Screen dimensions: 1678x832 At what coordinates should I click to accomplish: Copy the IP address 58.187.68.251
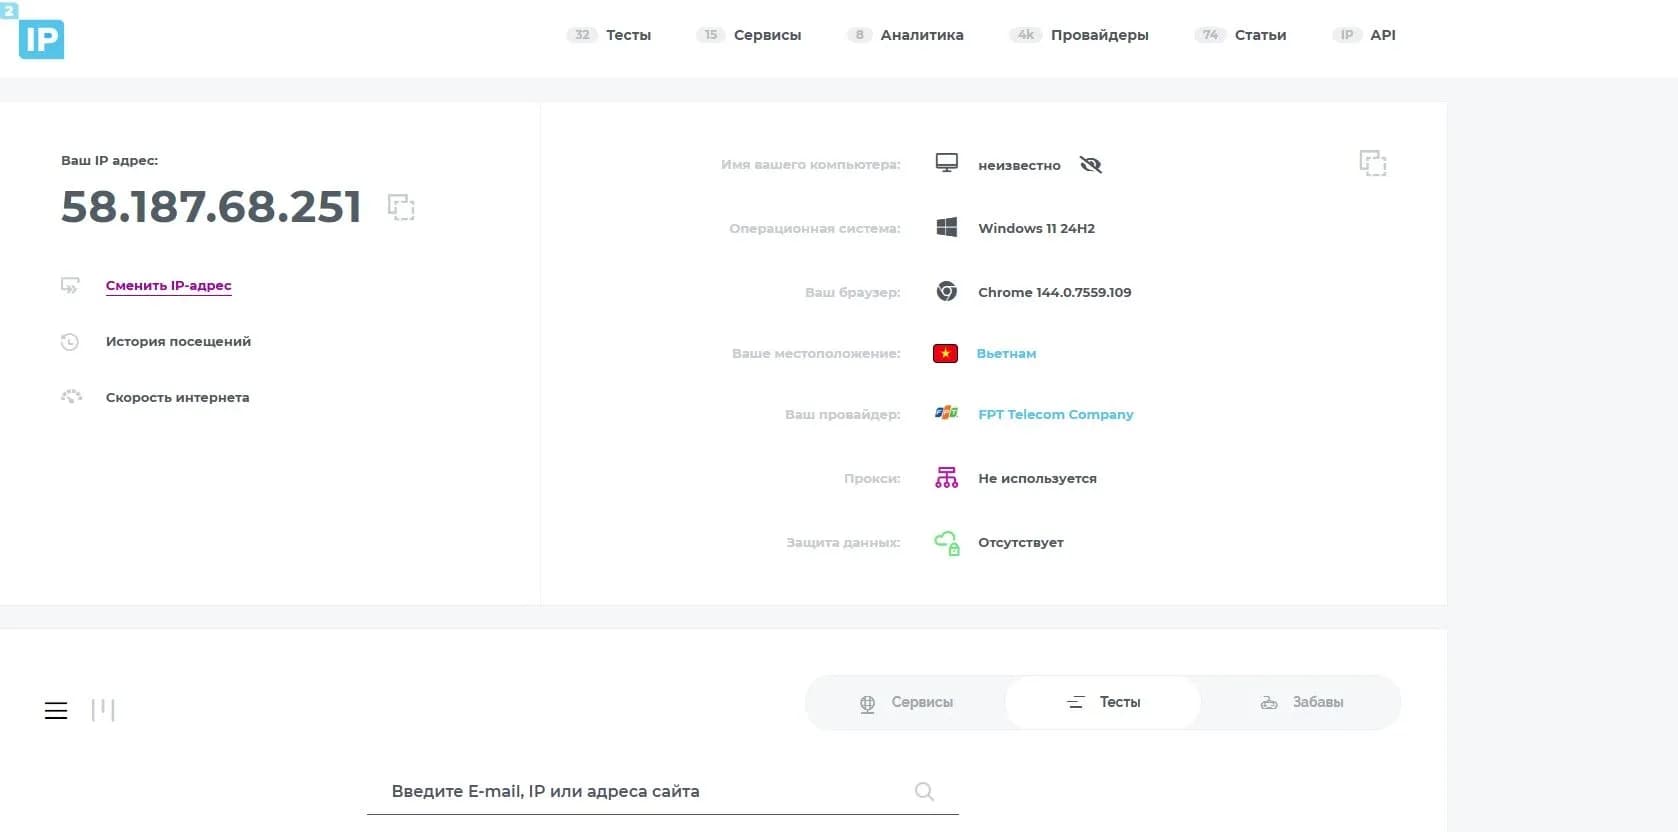pos(401,207)
